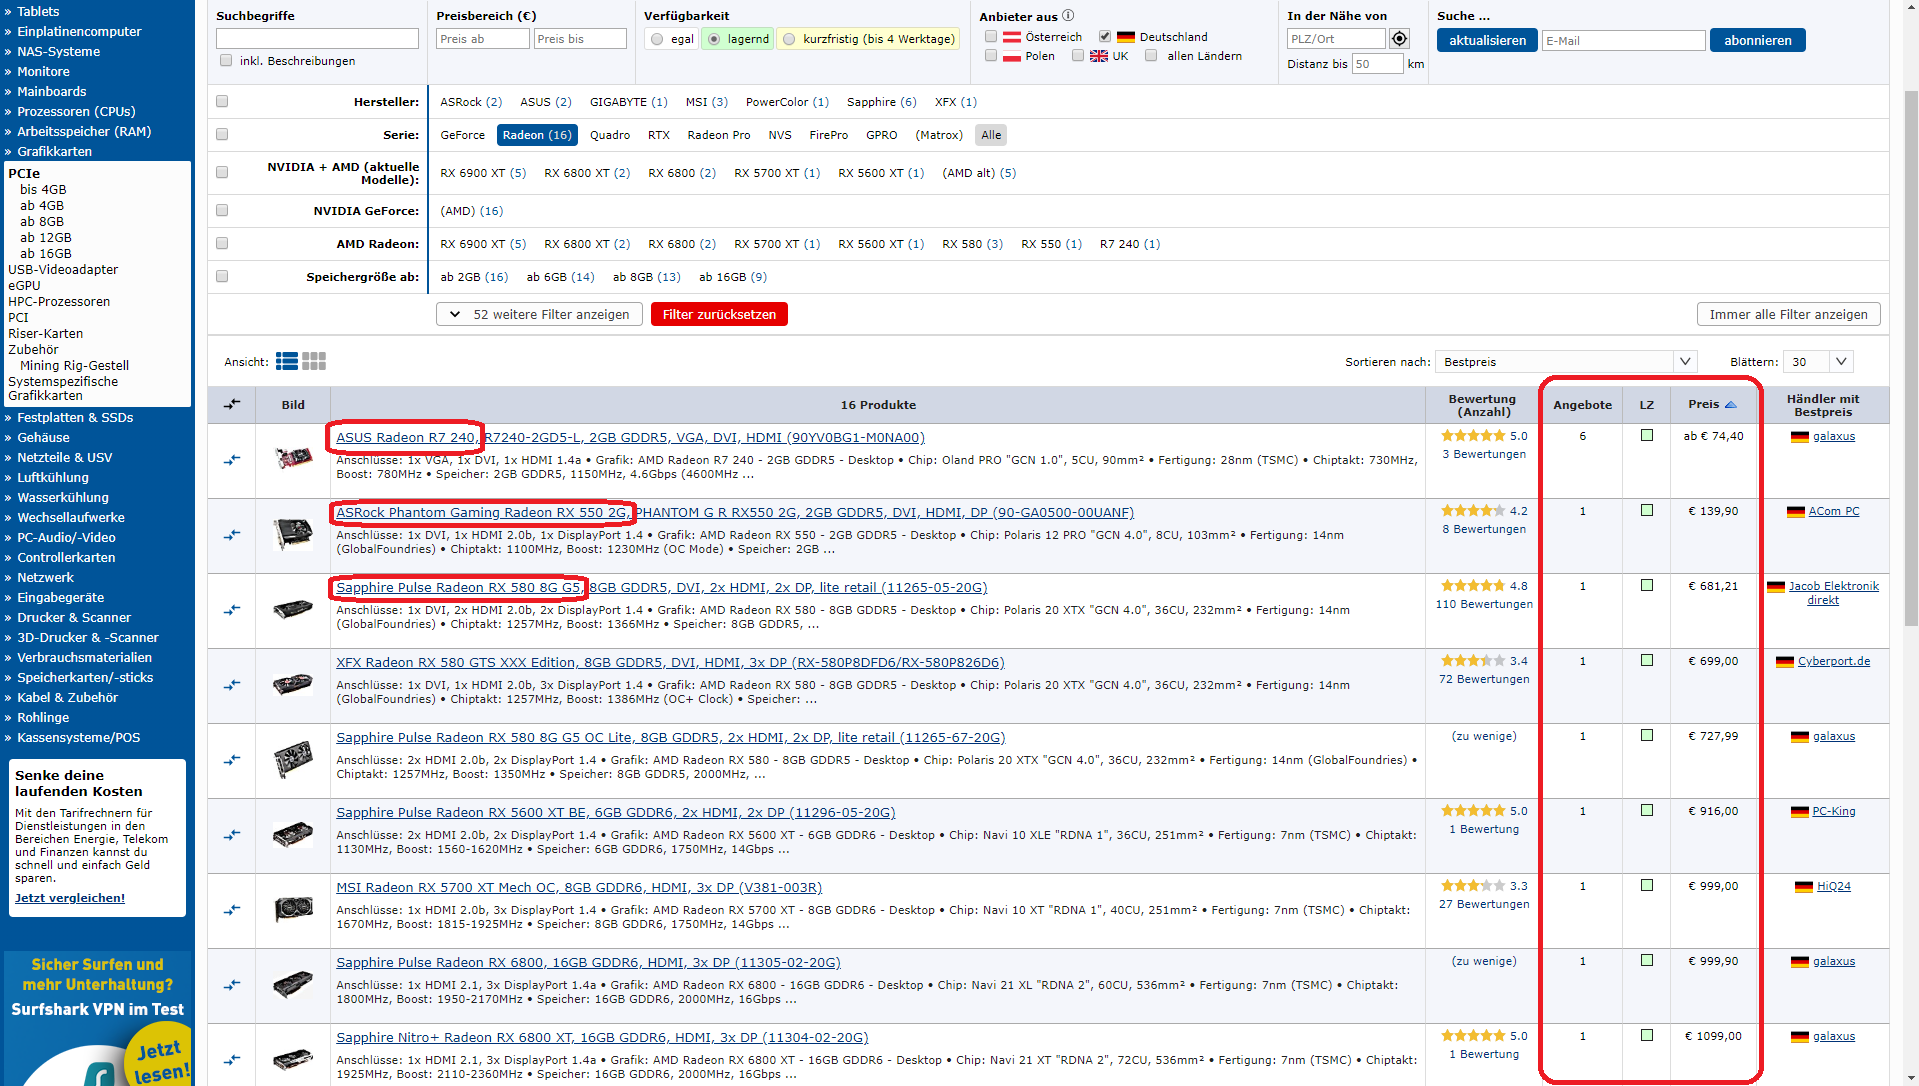Add XFX Radeon RX 580 GTS to comparison
The image size is (1919, 1086).
point(232,685)
